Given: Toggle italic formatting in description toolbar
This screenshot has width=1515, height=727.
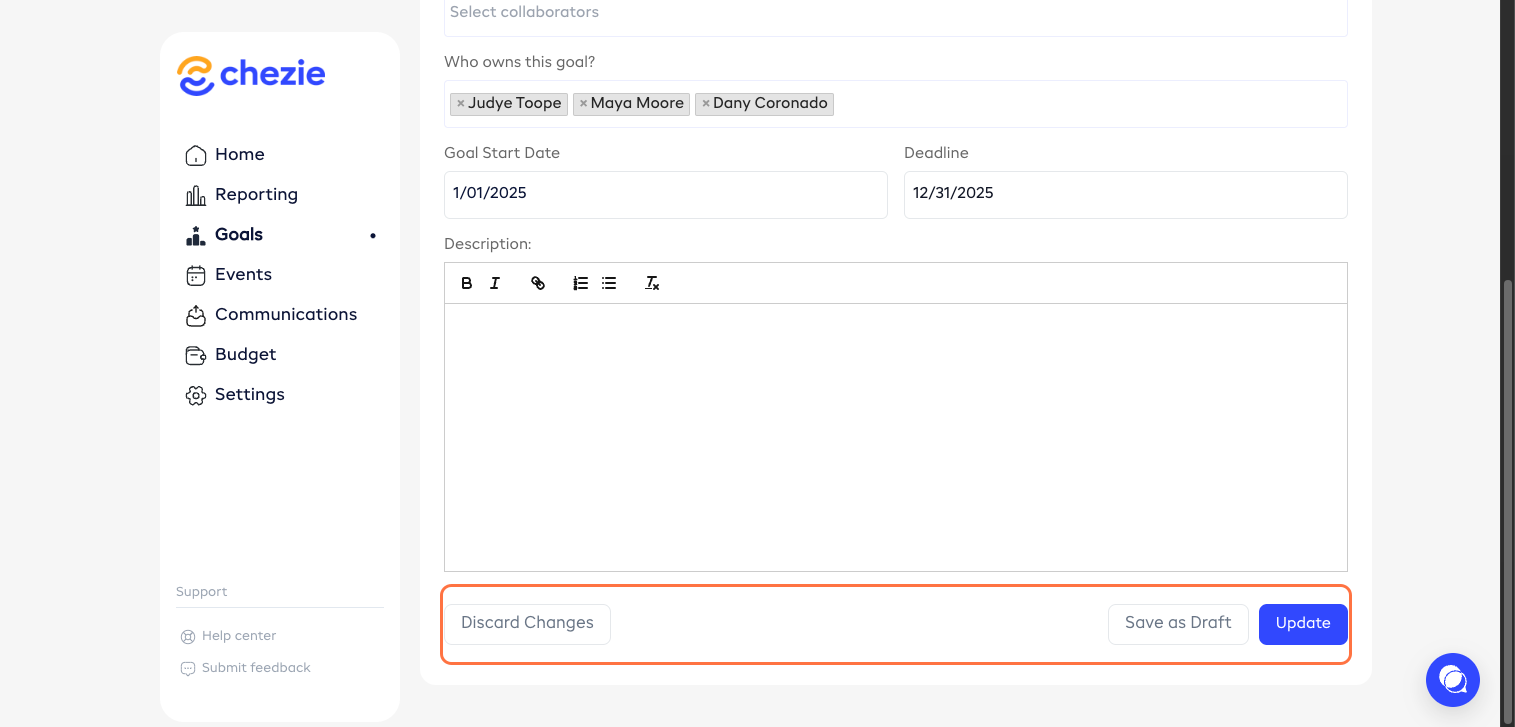Looking at the screenshot, I should pyautogui.click(x=495, y=284).
